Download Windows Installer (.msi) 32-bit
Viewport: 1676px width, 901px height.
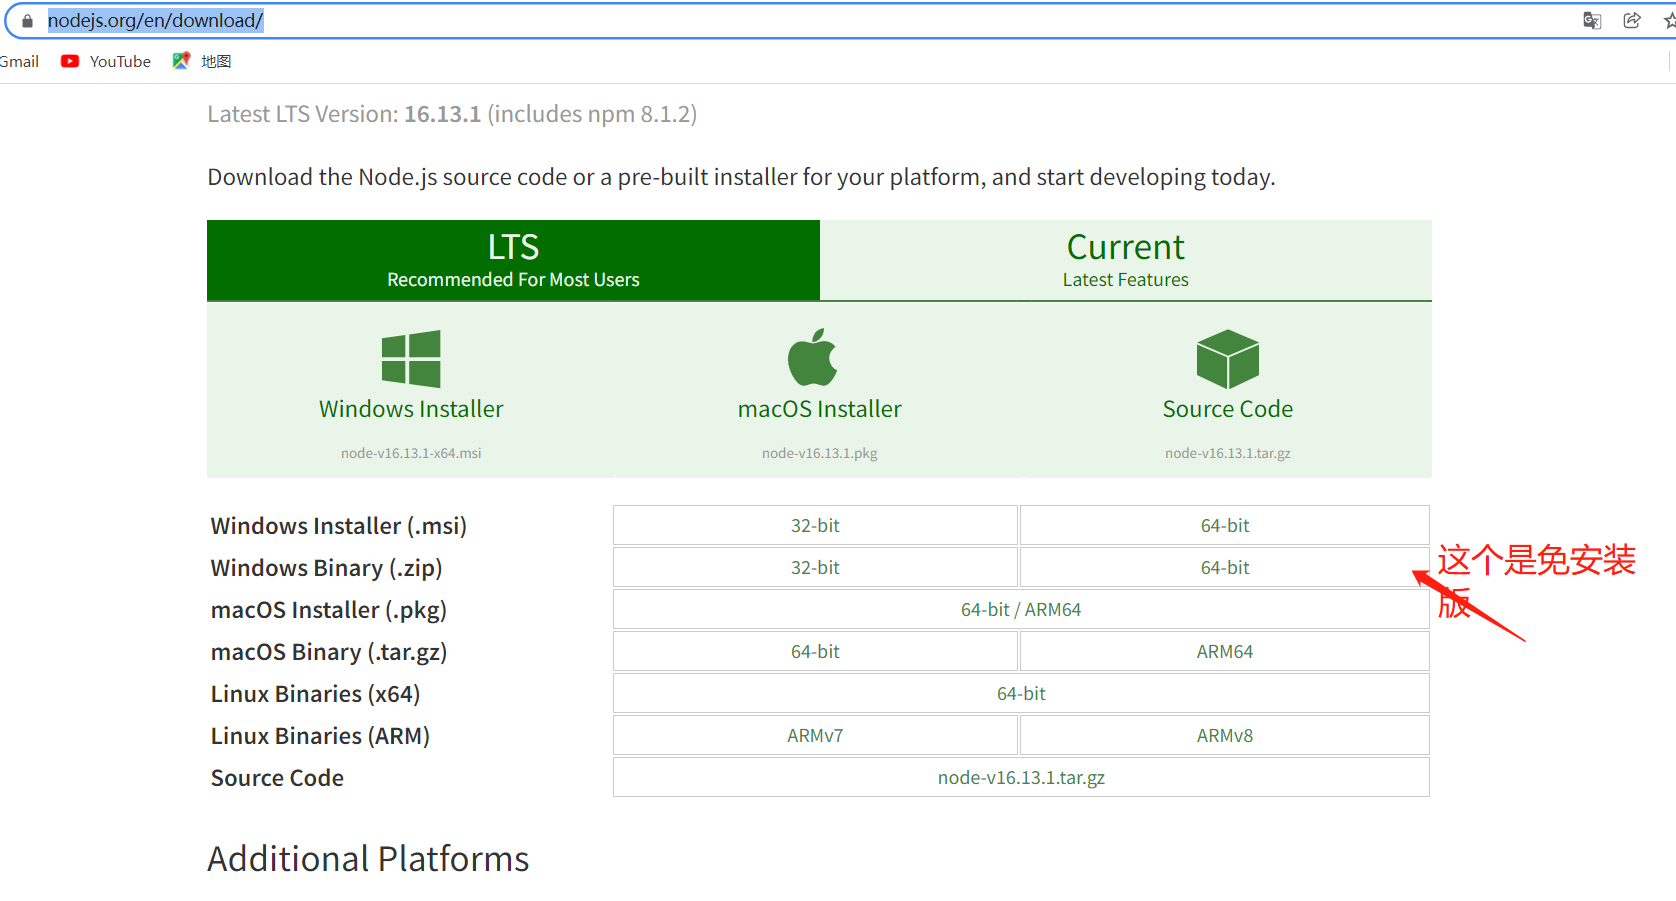[x=815, y=525]
